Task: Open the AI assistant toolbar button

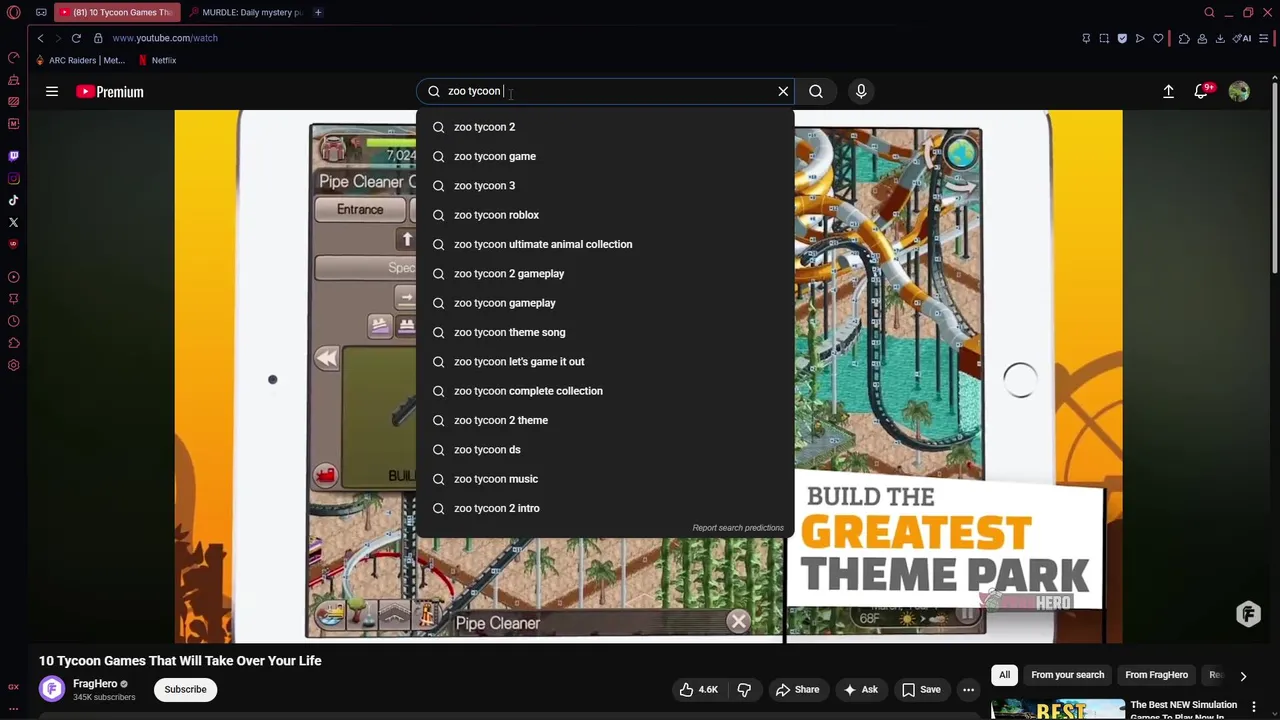Action: 1242,38
